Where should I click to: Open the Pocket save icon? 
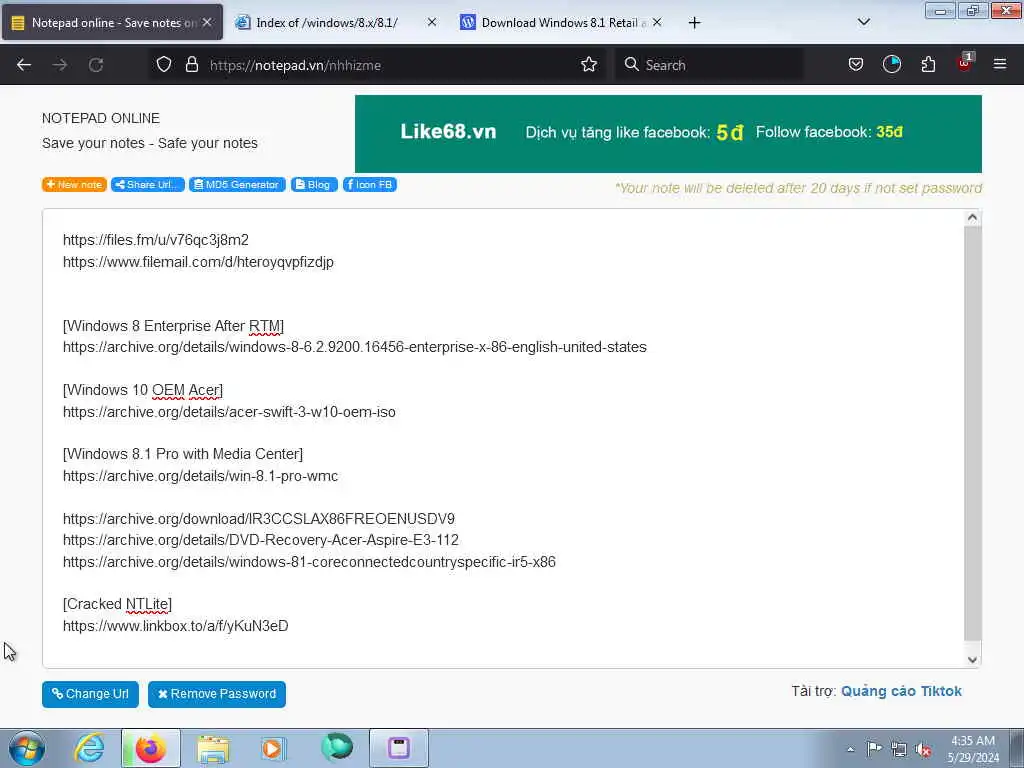856,65
